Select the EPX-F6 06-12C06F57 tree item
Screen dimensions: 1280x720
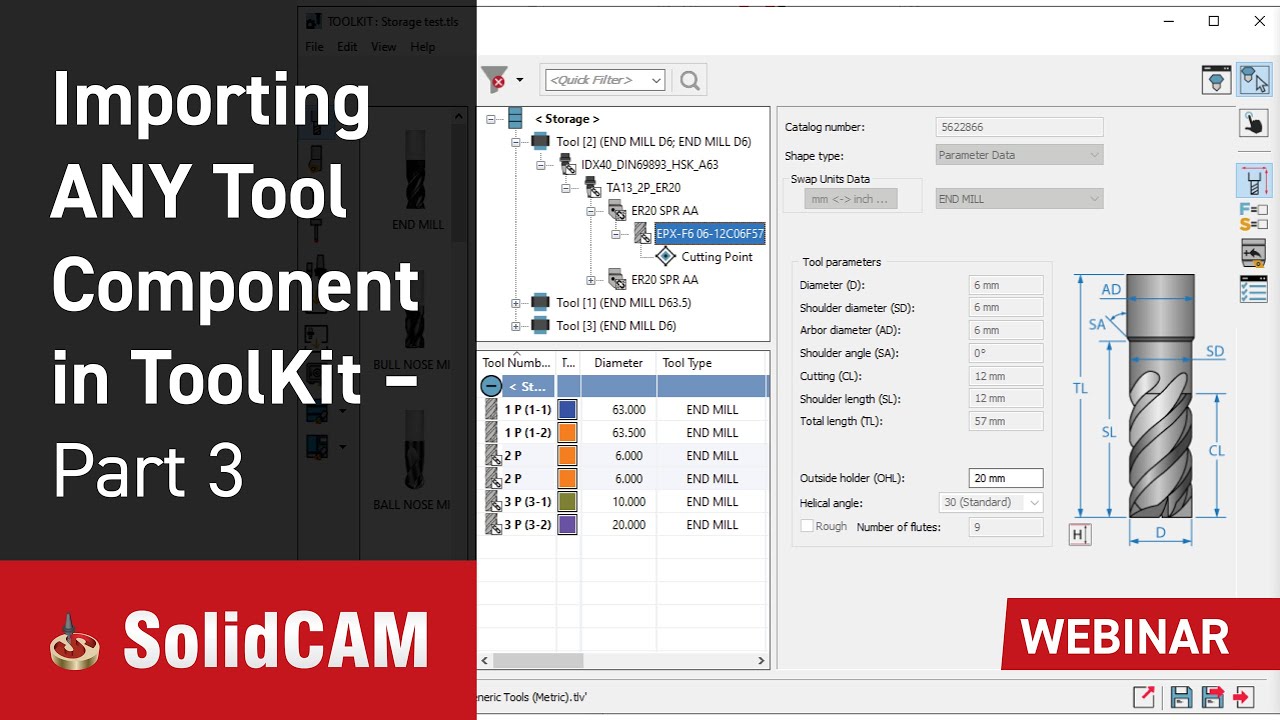click(x=710, y=234)
